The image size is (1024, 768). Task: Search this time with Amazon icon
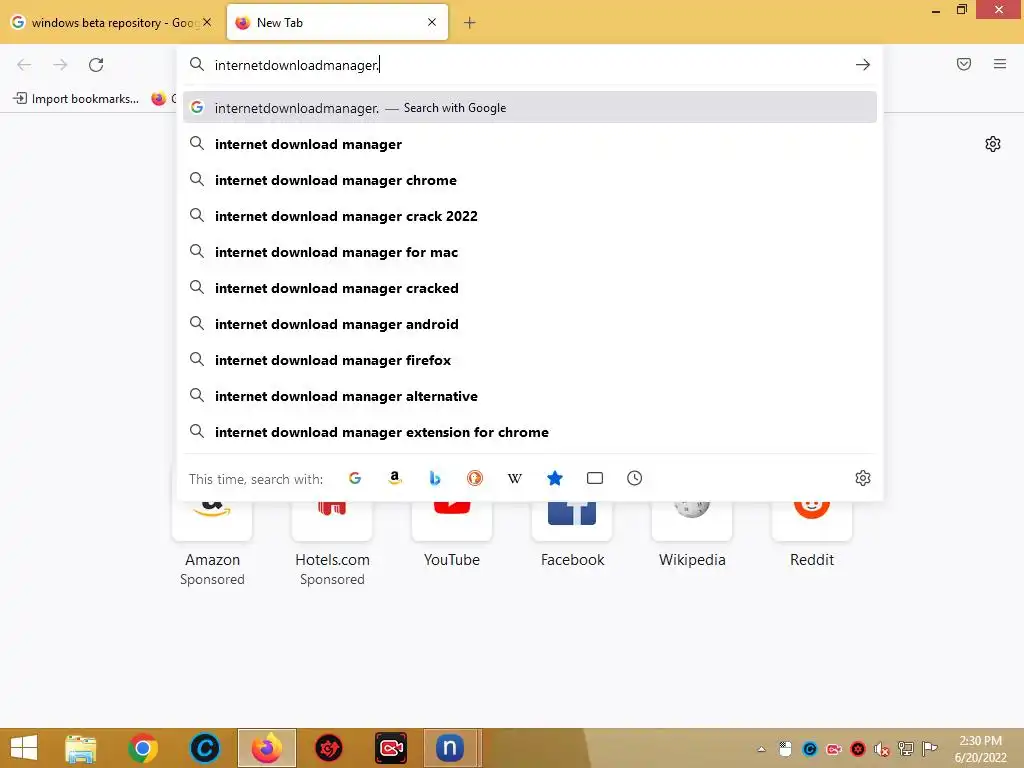point(394,478)
